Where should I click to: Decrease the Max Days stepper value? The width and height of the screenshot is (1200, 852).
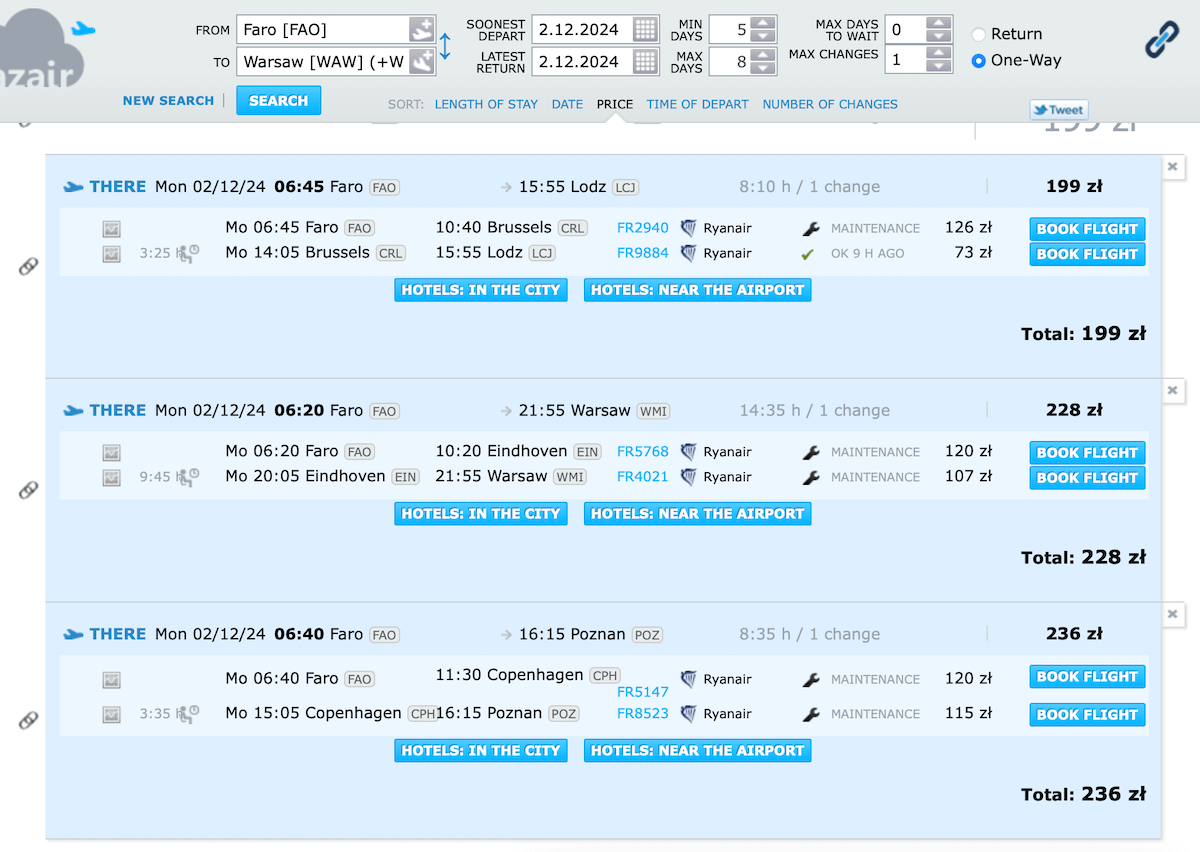(x=763, y=68)
